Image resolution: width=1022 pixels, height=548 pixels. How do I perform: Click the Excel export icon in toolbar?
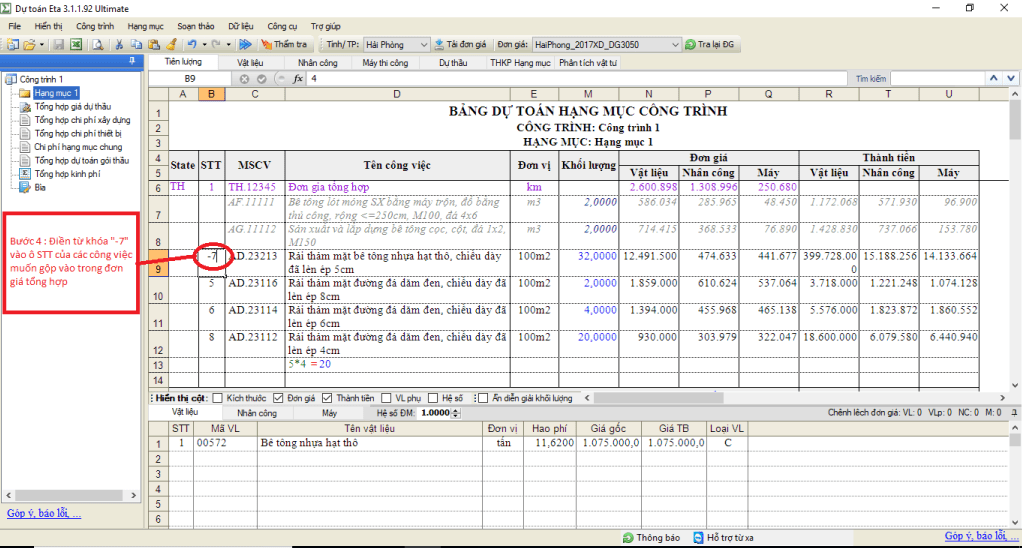76,45
